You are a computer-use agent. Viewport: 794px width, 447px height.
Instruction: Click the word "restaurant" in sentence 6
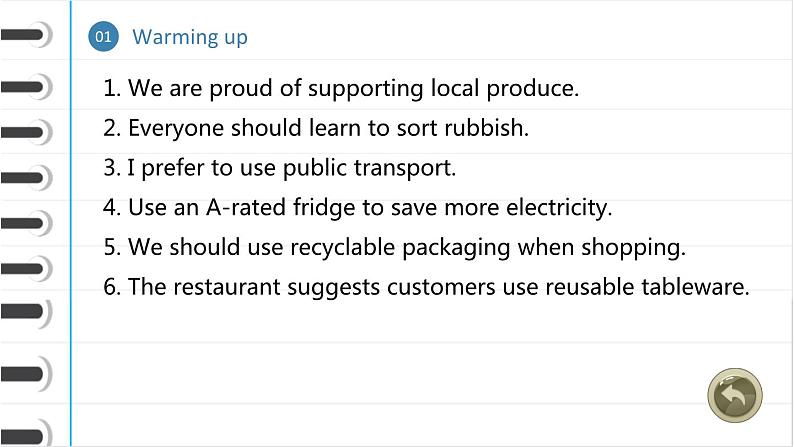(x=228, y=288)
